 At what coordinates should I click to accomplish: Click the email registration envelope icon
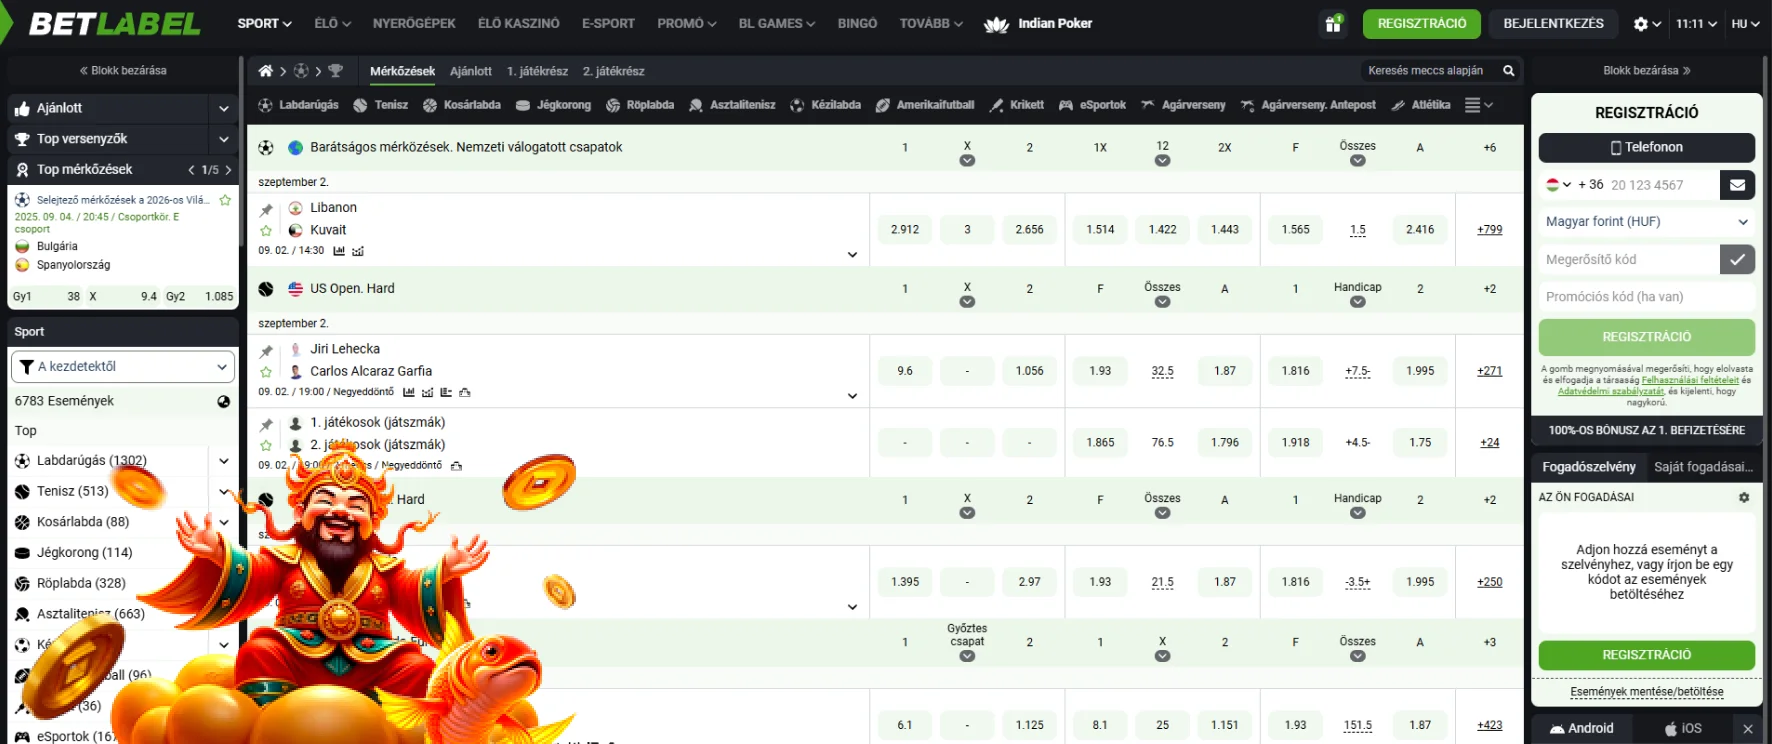[1737, 185]
